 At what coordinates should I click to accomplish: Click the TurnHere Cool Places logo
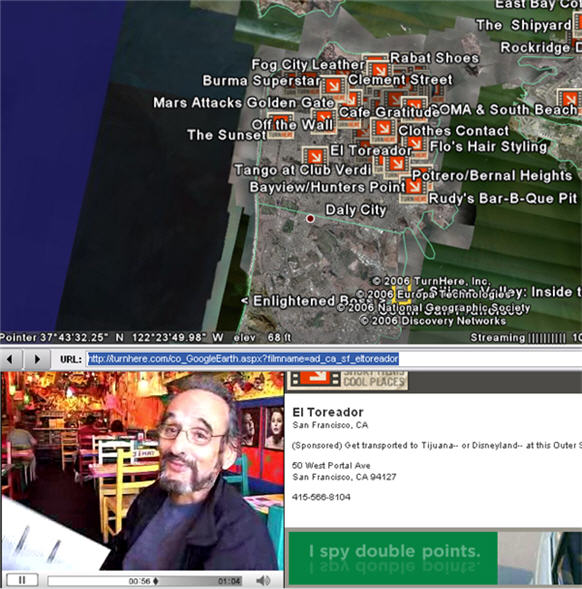tap(348, 380)
